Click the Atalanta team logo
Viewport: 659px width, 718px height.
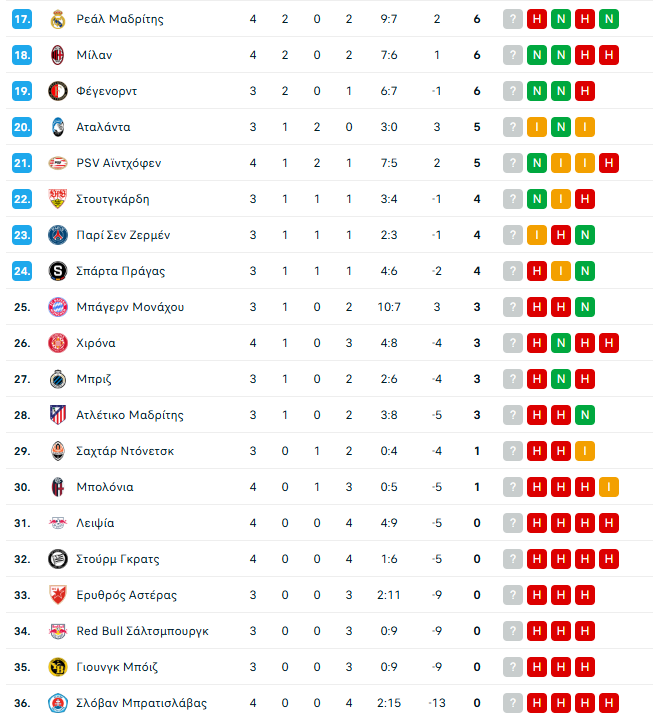tap(57, 127)
